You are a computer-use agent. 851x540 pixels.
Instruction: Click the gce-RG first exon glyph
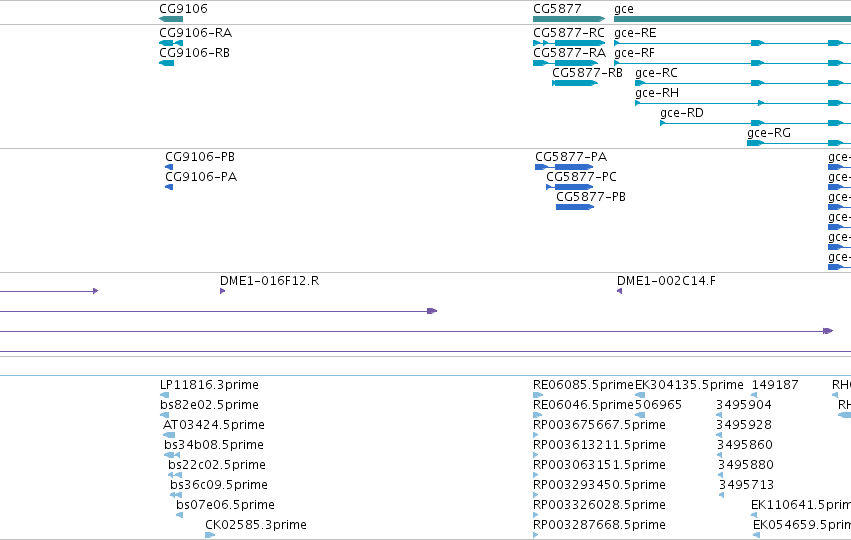point(755,143)
